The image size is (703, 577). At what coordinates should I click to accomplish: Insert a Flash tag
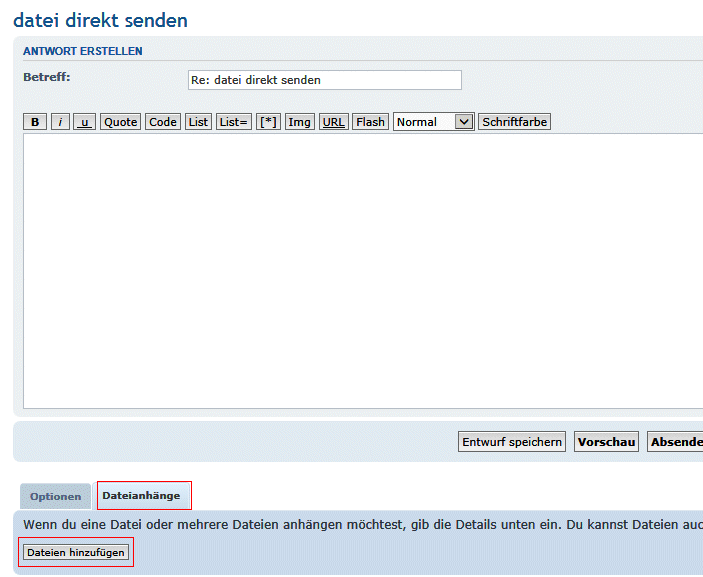(x=370, y=122)
